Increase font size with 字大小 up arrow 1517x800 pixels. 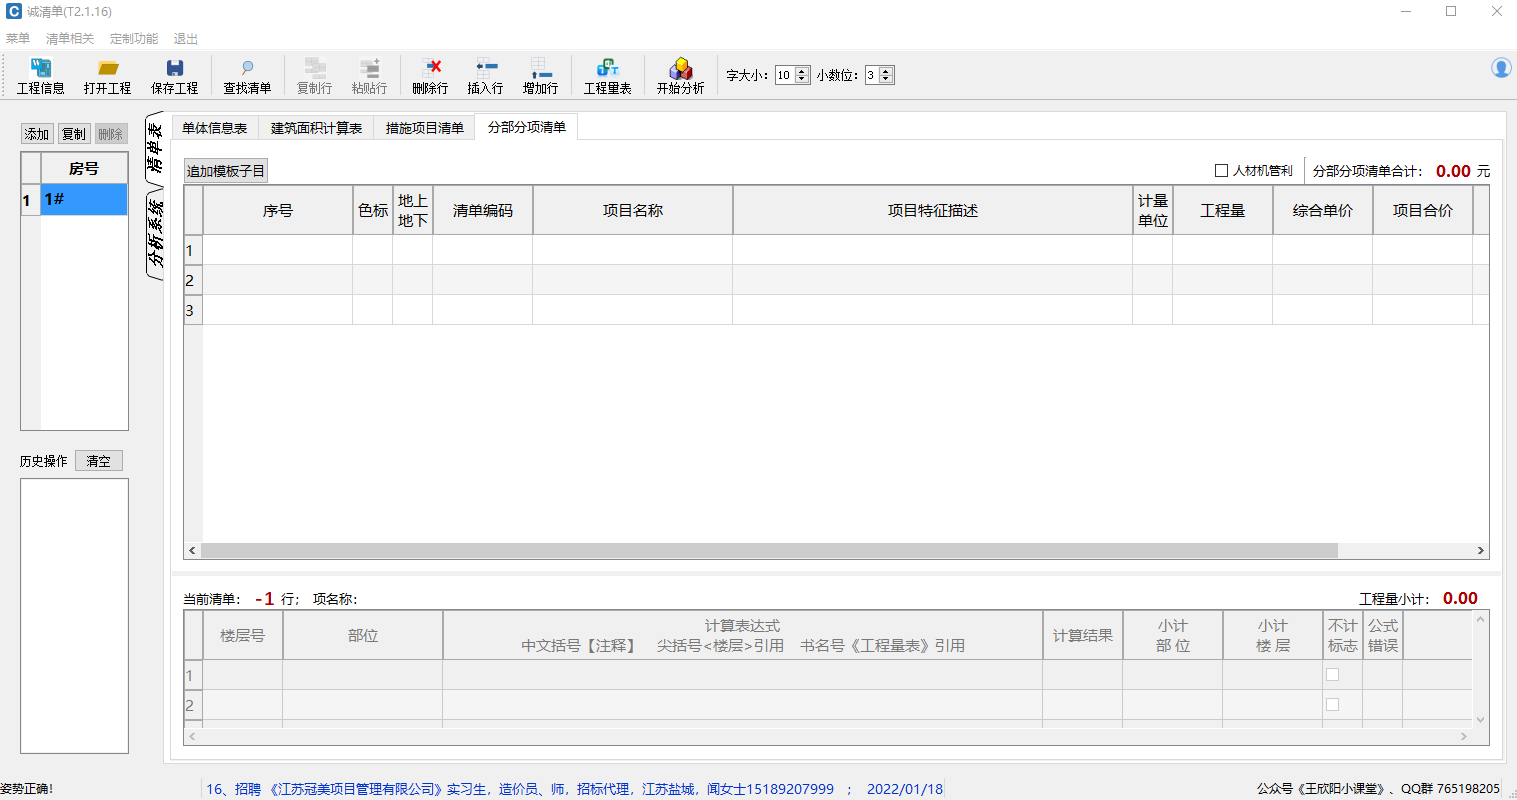pos(802,71)
